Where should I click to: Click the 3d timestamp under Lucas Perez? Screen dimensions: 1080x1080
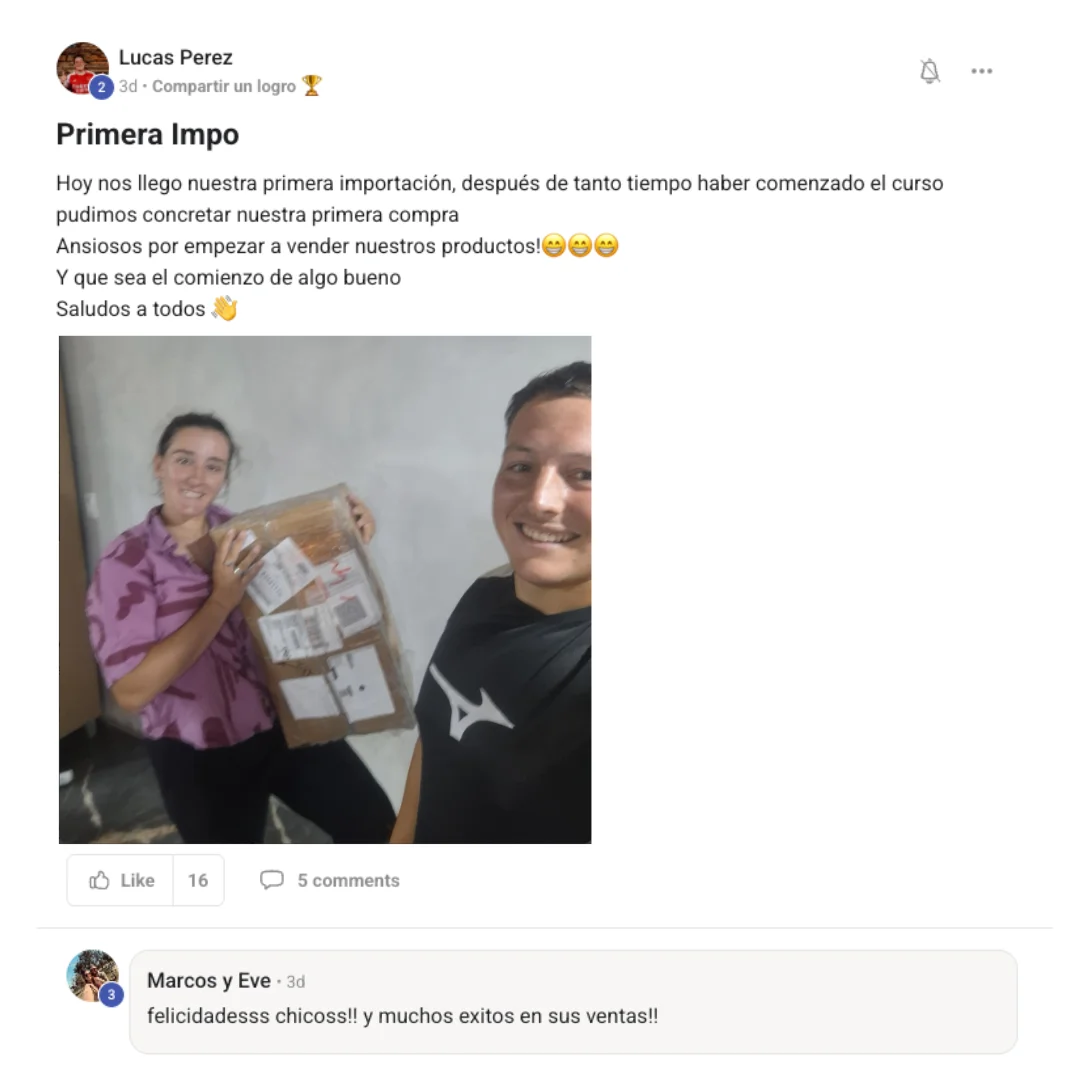[x=128, y=87]
